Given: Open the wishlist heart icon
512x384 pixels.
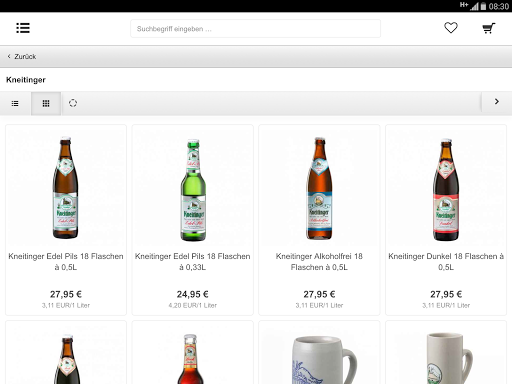Looking at the screenshot, I should [x=451, y=28].
